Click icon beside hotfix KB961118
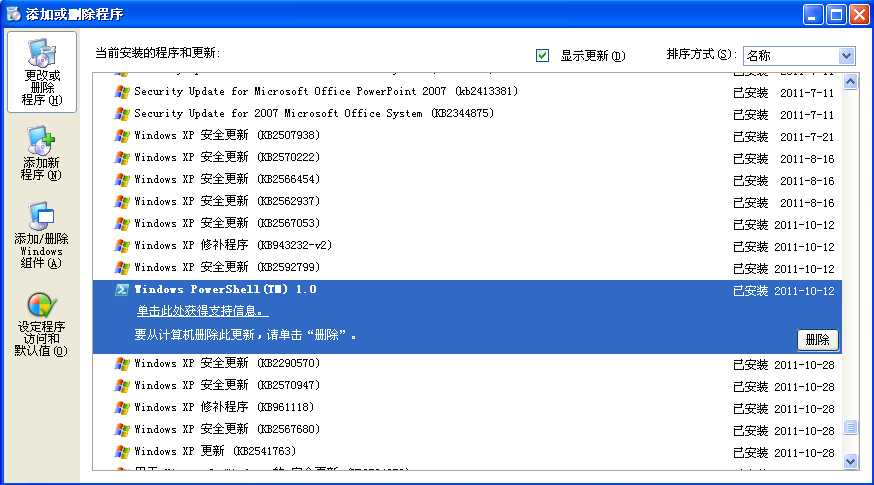 click(x=122, y=408)
